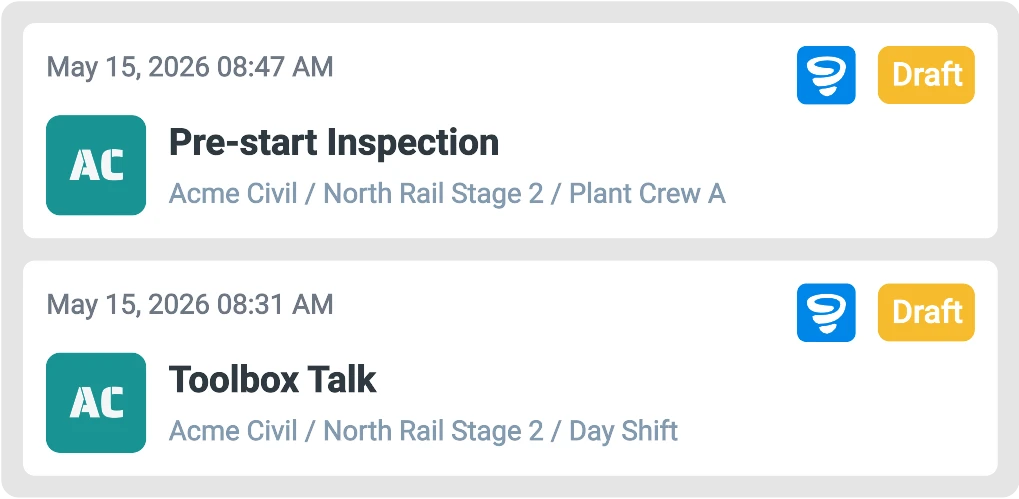Click 'North Rail Stage 2' under Pre-start Inspection

pyautogui.click(x=433, y=194)
